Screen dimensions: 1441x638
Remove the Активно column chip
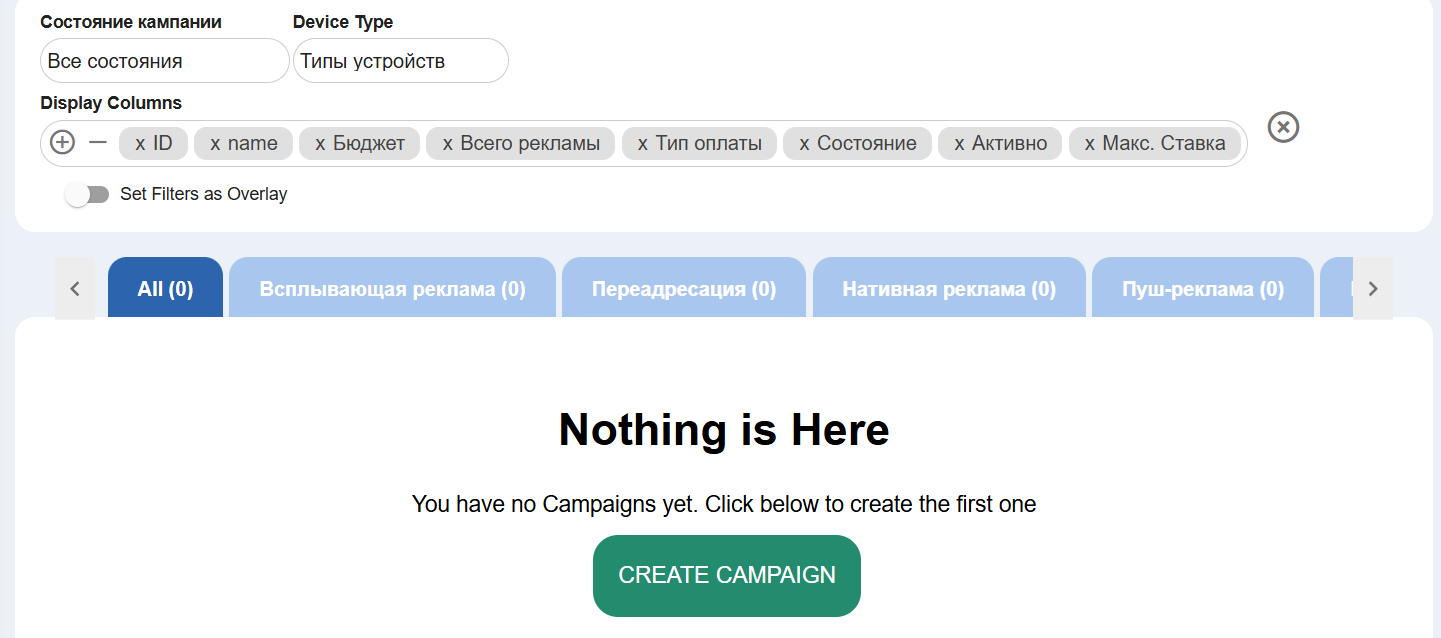[959, 144]
